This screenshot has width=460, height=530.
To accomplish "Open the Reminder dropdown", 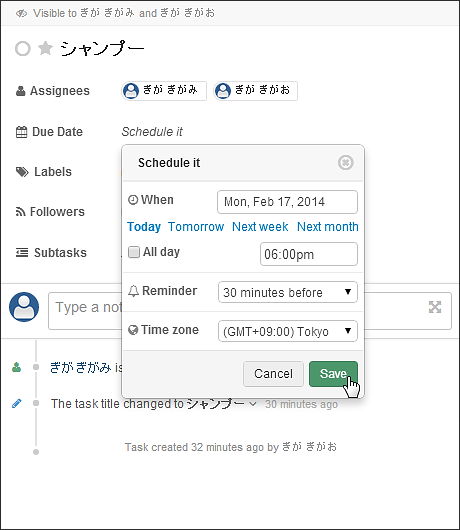I will click(288, 292).
